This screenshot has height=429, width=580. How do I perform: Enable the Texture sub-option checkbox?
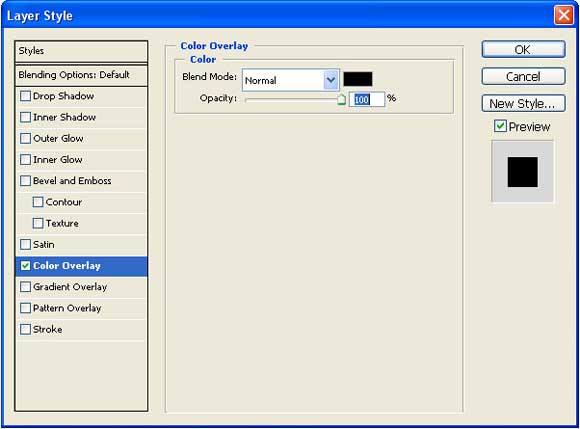tap(38, 223)
